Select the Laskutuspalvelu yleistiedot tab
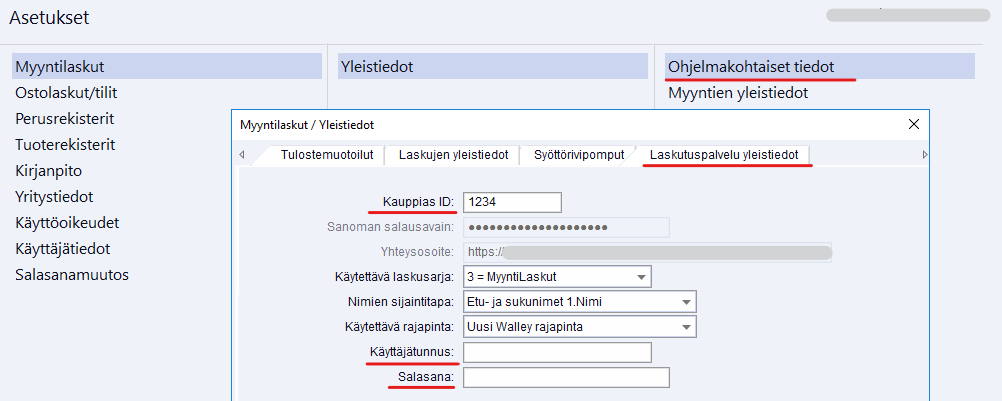 point(724,155)
